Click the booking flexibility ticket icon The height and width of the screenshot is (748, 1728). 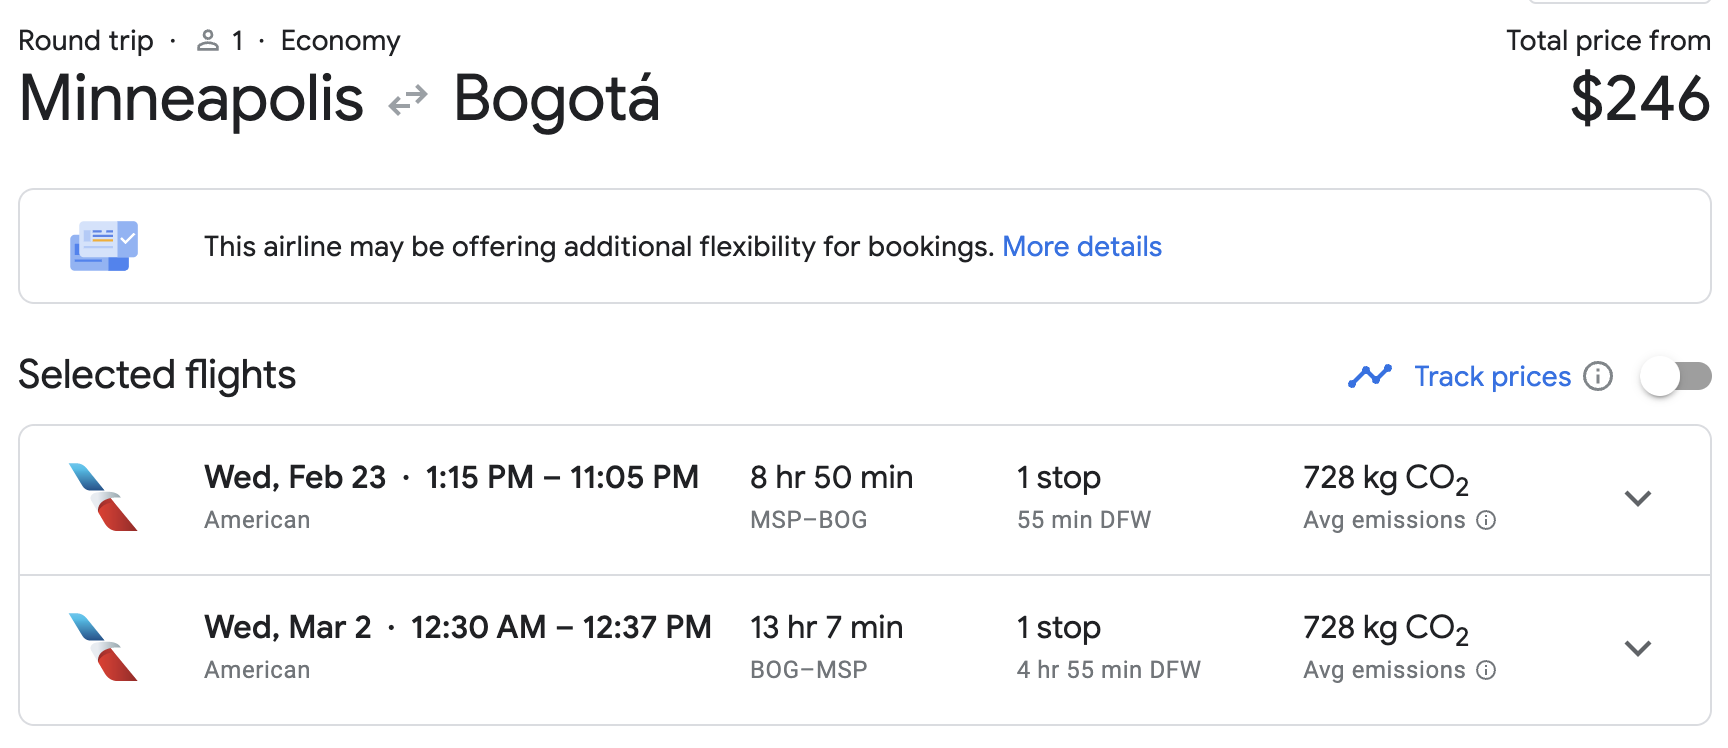pos(102,246)
